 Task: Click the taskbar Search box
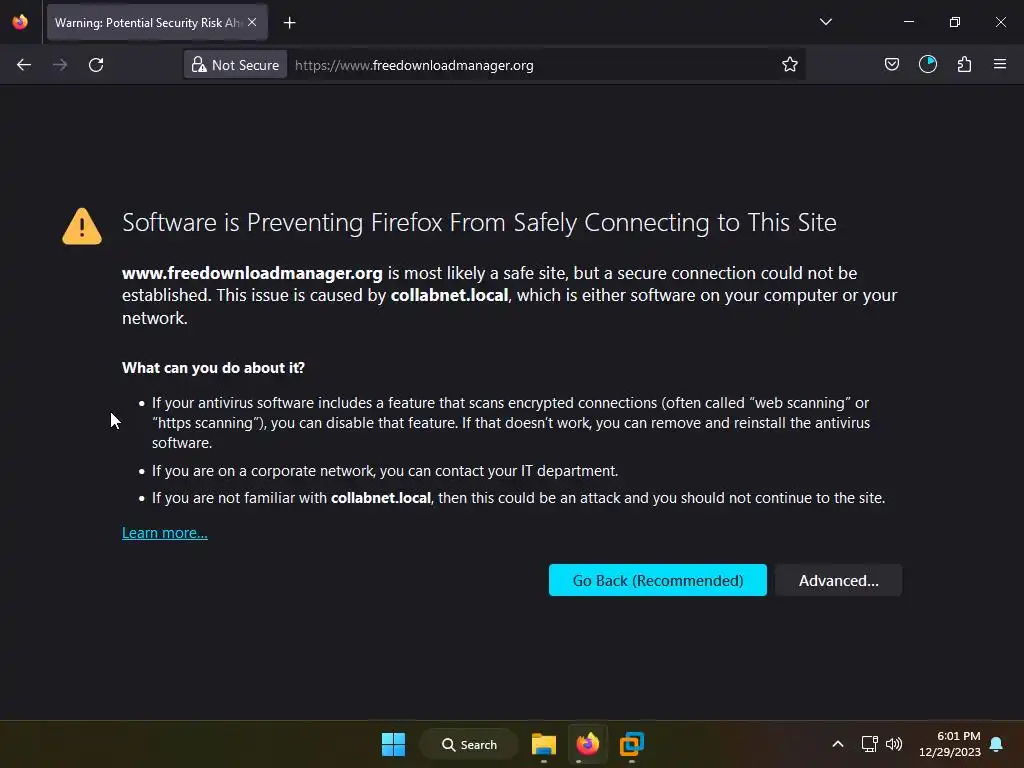(469, 744)
